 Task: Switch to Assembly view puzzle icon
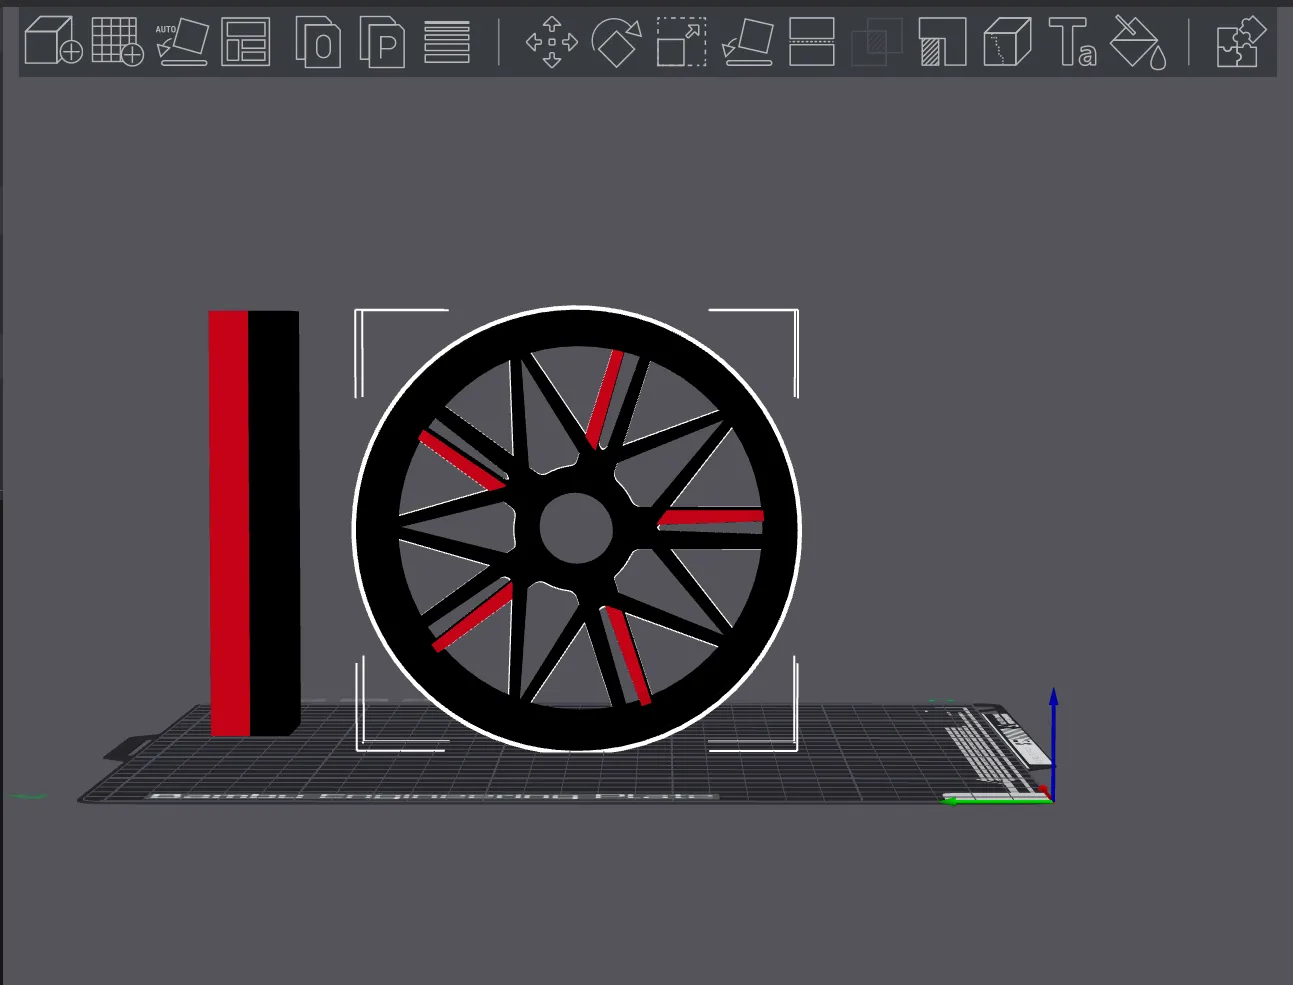coord(1241,42)
